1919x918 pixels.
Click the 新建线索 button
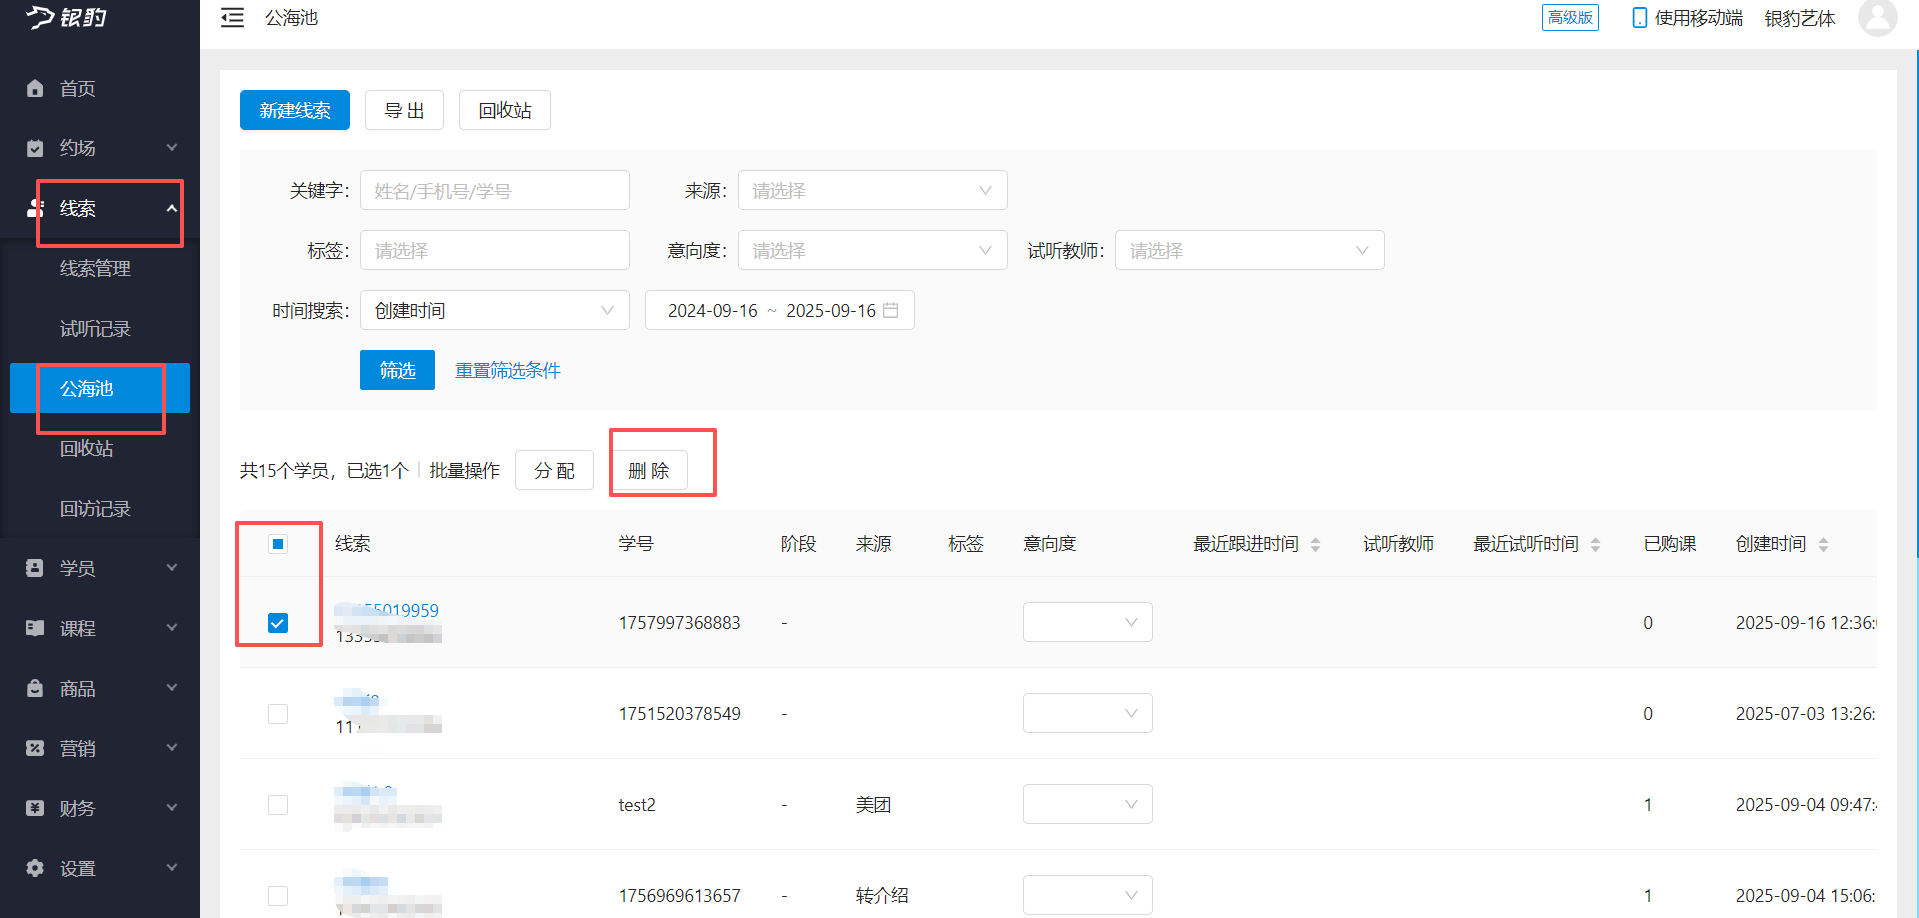294,110
